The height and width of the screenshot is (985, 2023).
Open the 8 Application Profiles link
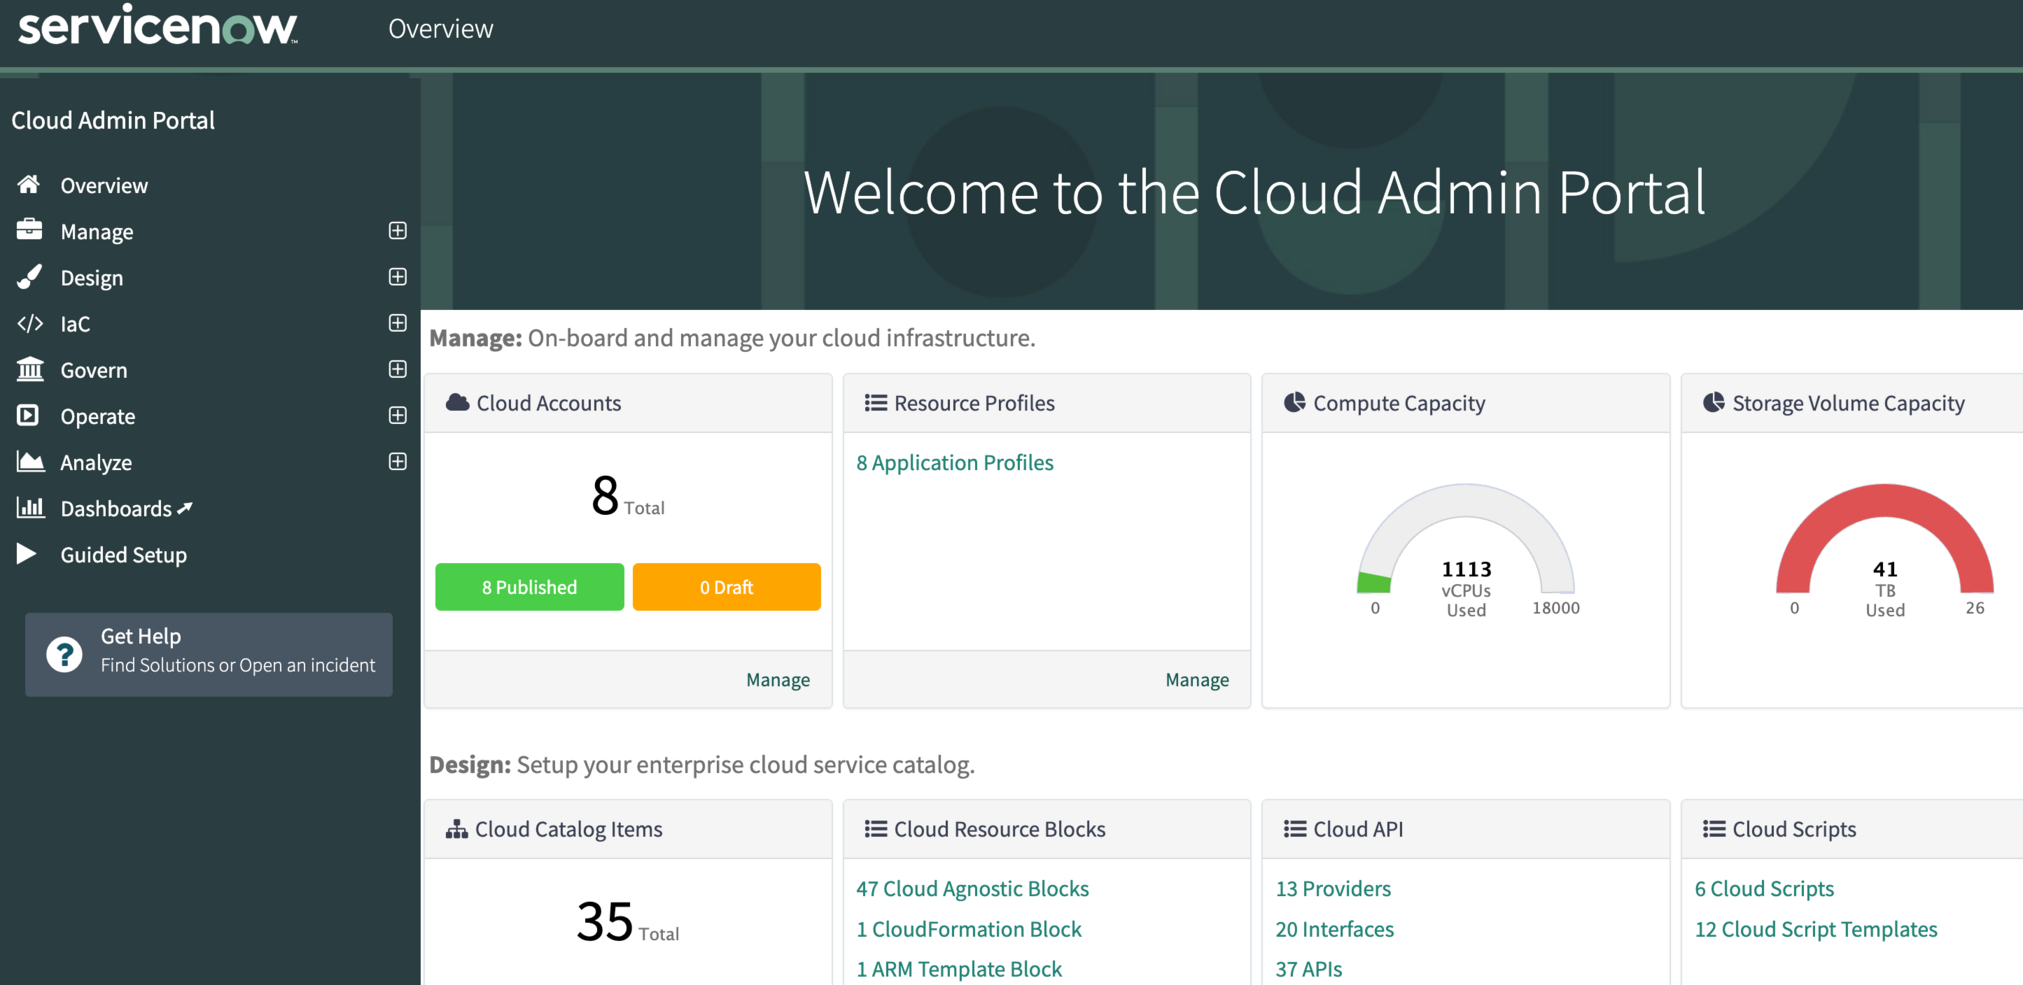point(955,462)
